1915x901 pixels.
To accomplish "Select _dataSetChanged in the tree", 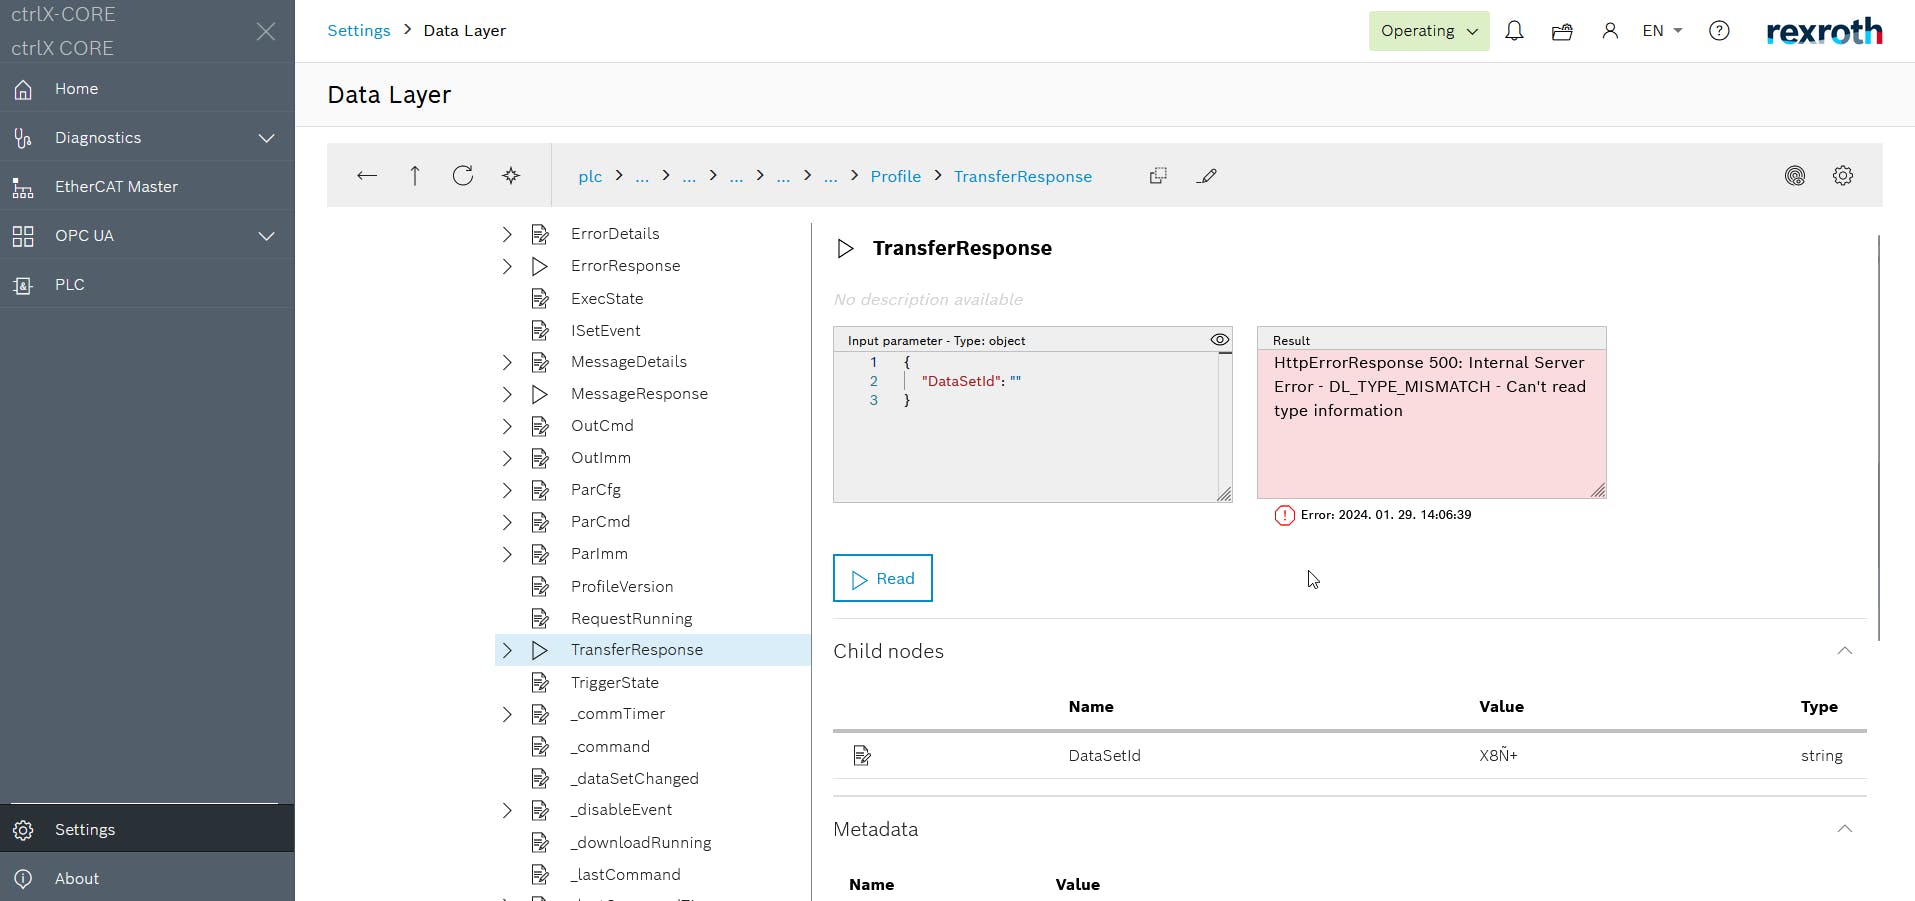I will (635, 779).
